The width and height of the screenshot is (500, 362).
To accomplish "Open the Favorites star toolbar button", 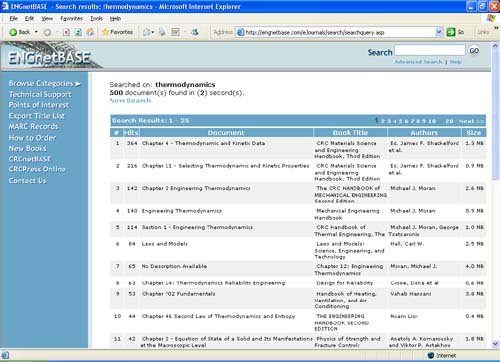I will pyautogui.click(x=117, y=32).
